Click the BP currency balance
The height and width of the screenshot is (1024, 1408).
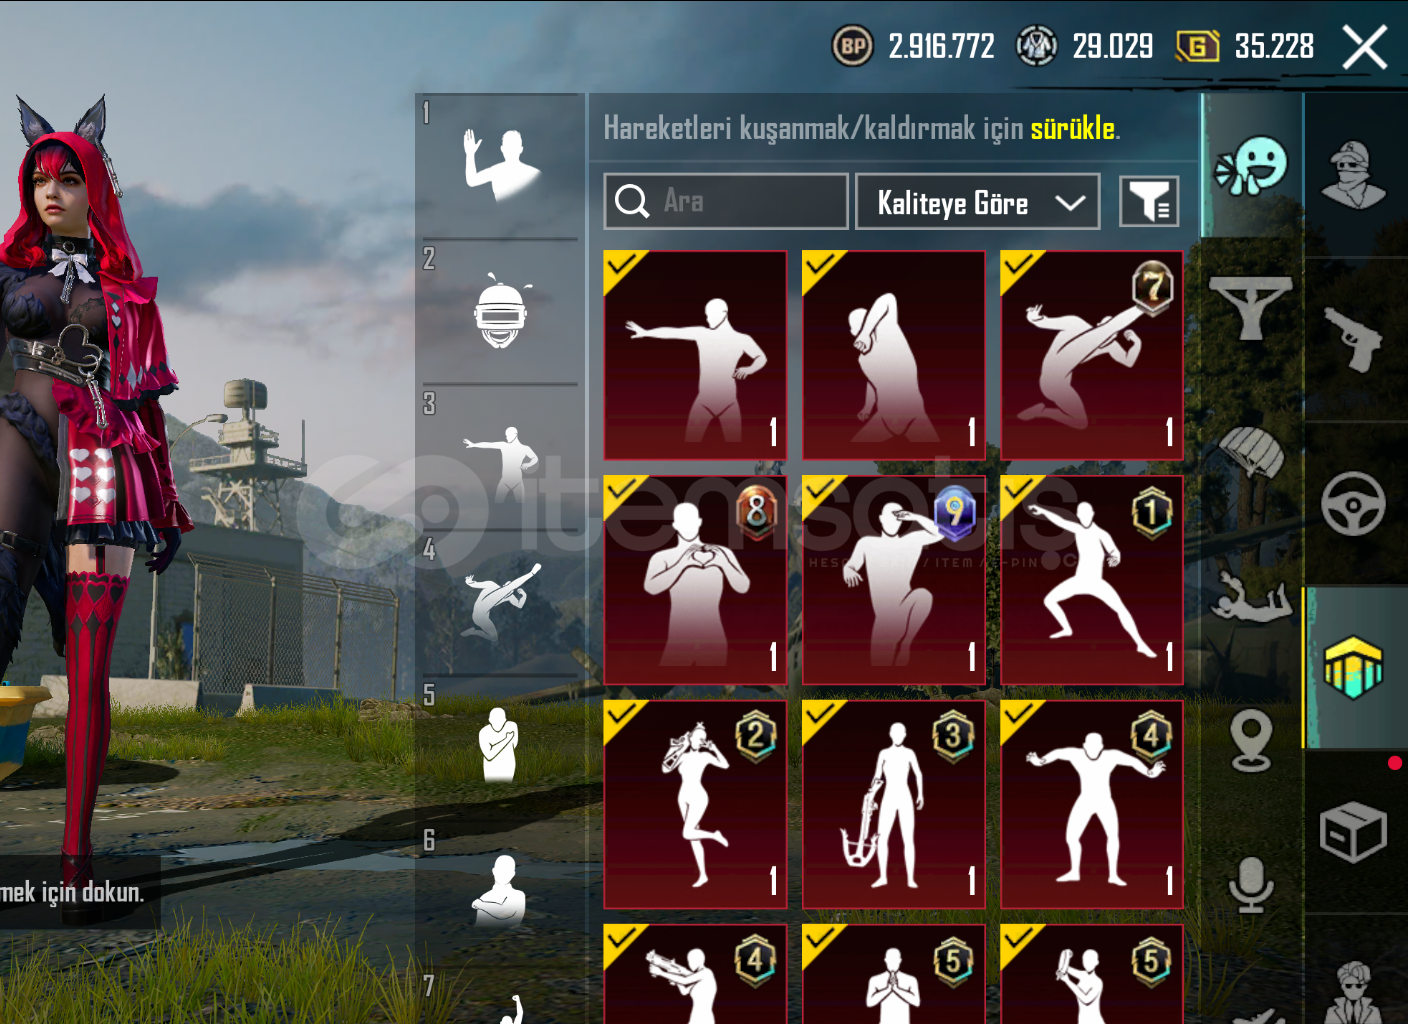tap(914, 46)
